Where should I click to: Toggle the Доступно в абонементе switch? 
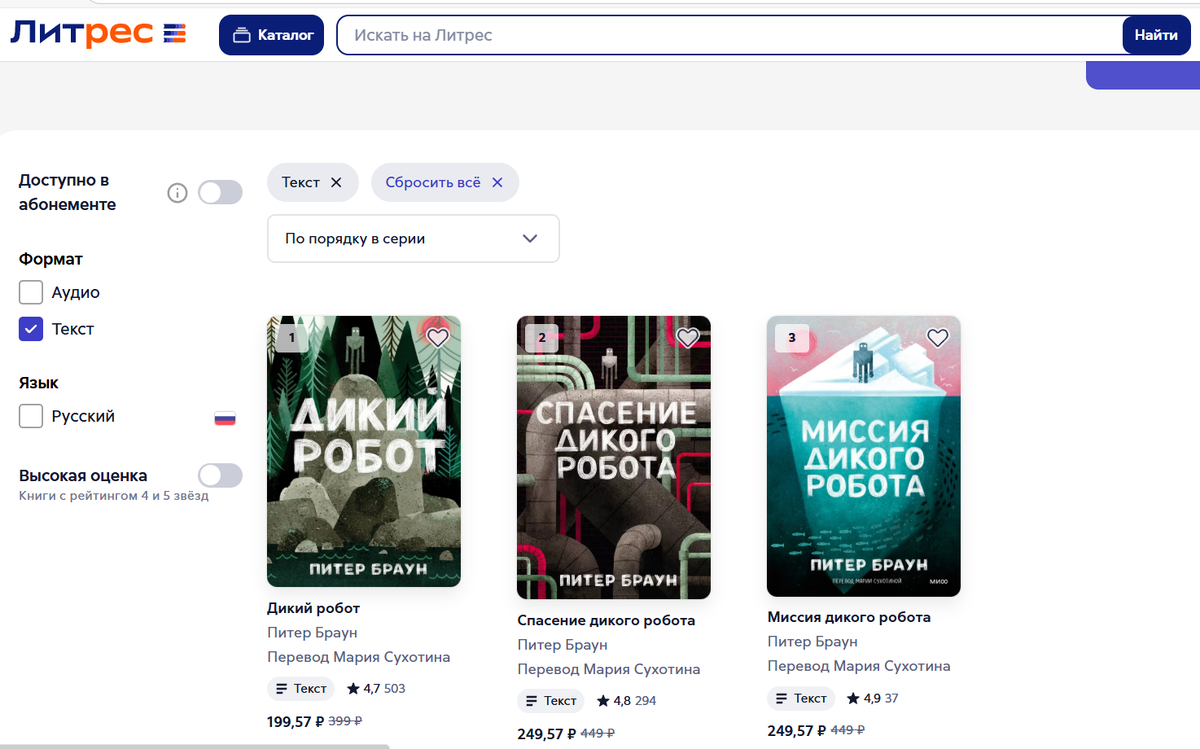[x=220, y=192]
